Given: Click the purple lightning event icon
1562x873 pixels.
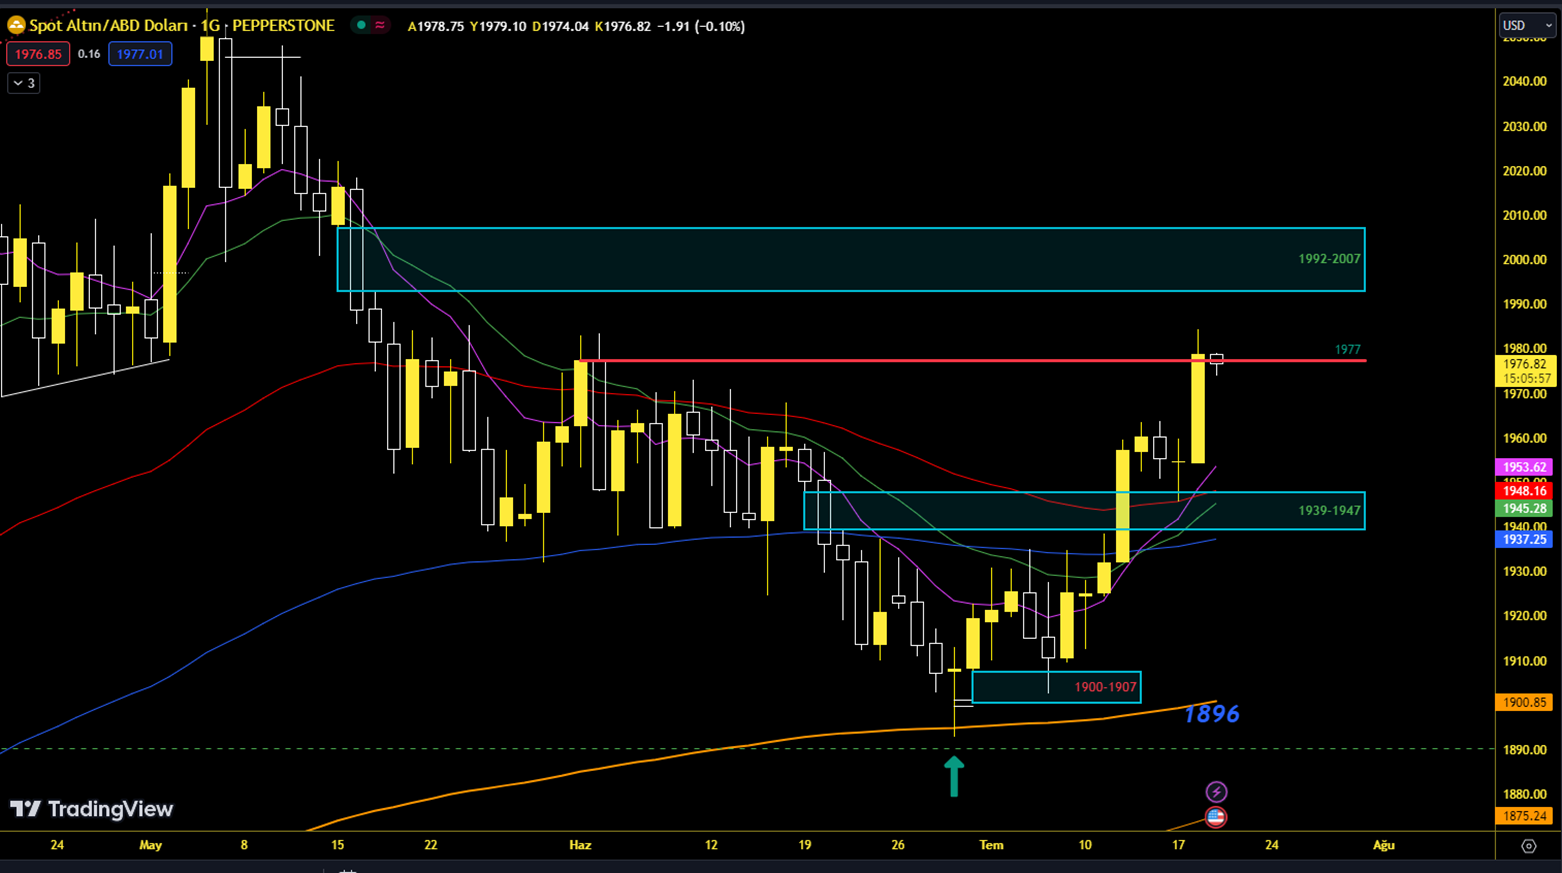Looking at the screenshot, I should 1216,792.
